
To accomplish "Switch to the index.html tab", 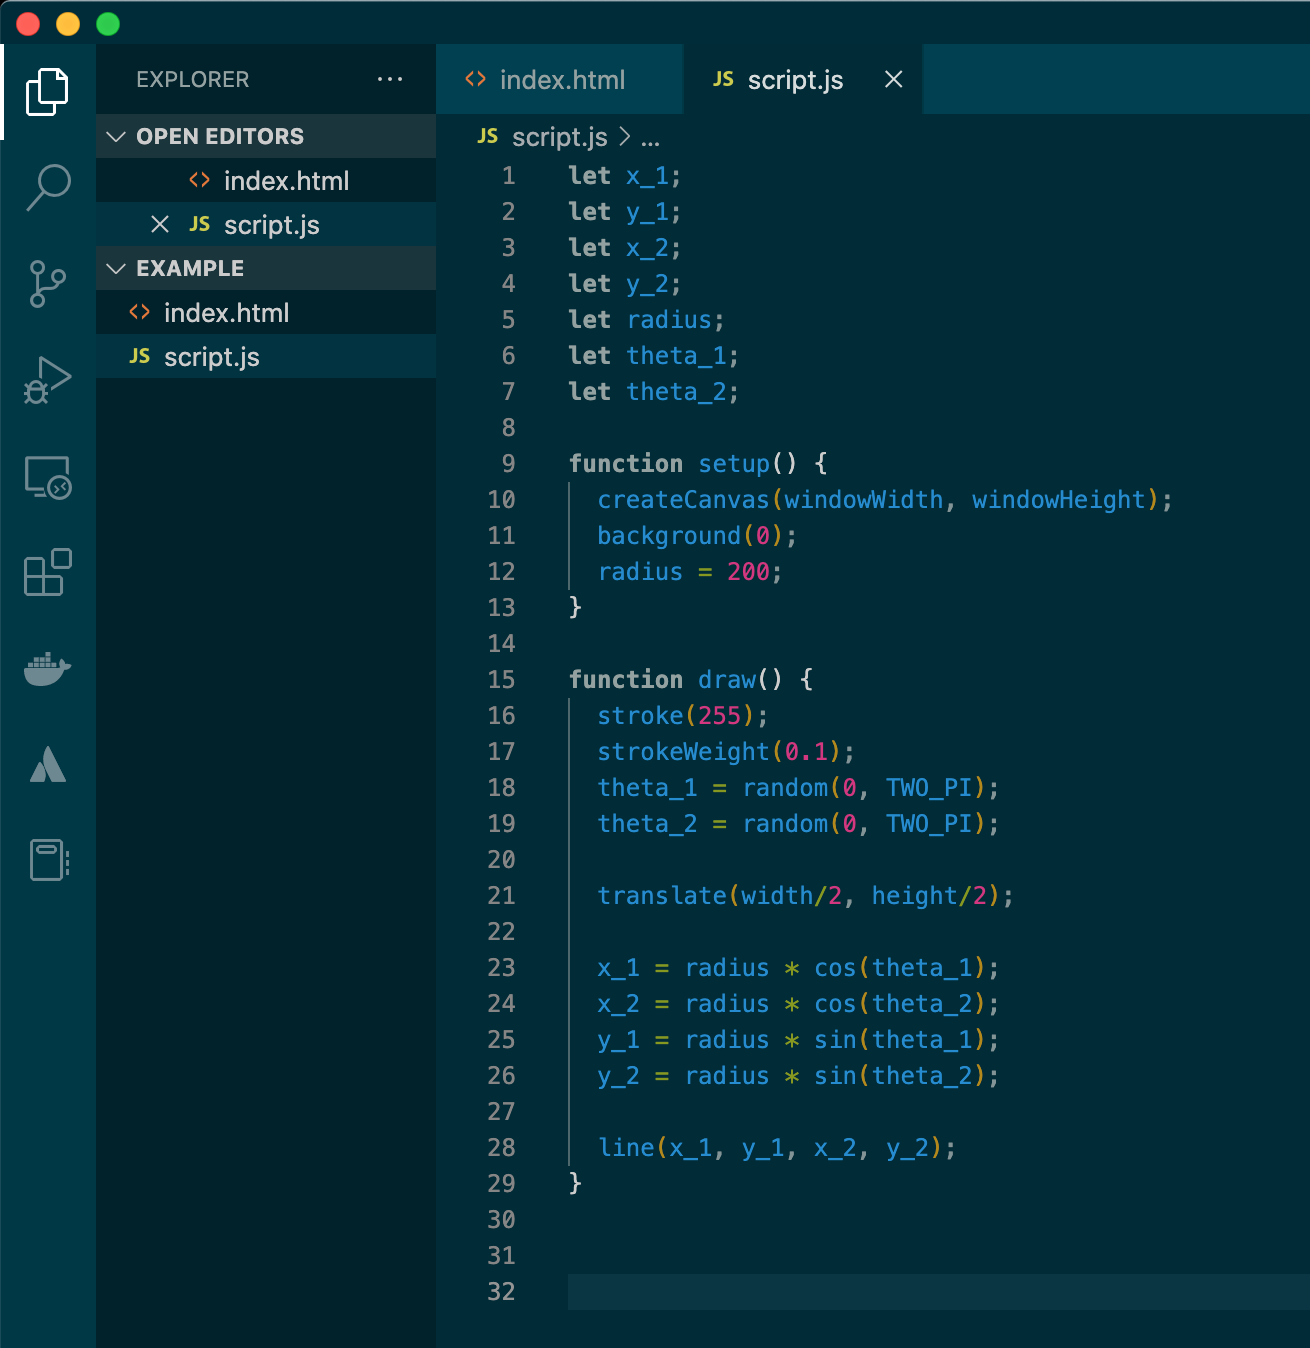I will 561,79.
